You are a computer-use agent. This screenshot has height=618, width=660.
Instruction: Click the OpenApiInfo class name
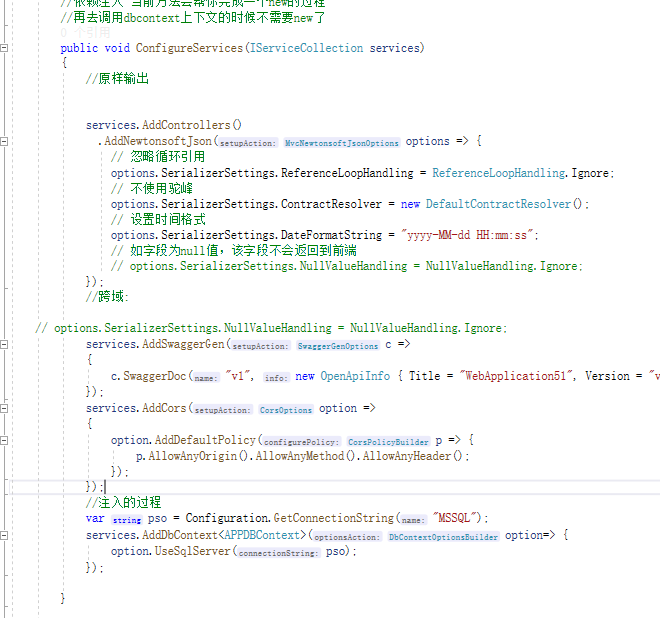[355, 376]
